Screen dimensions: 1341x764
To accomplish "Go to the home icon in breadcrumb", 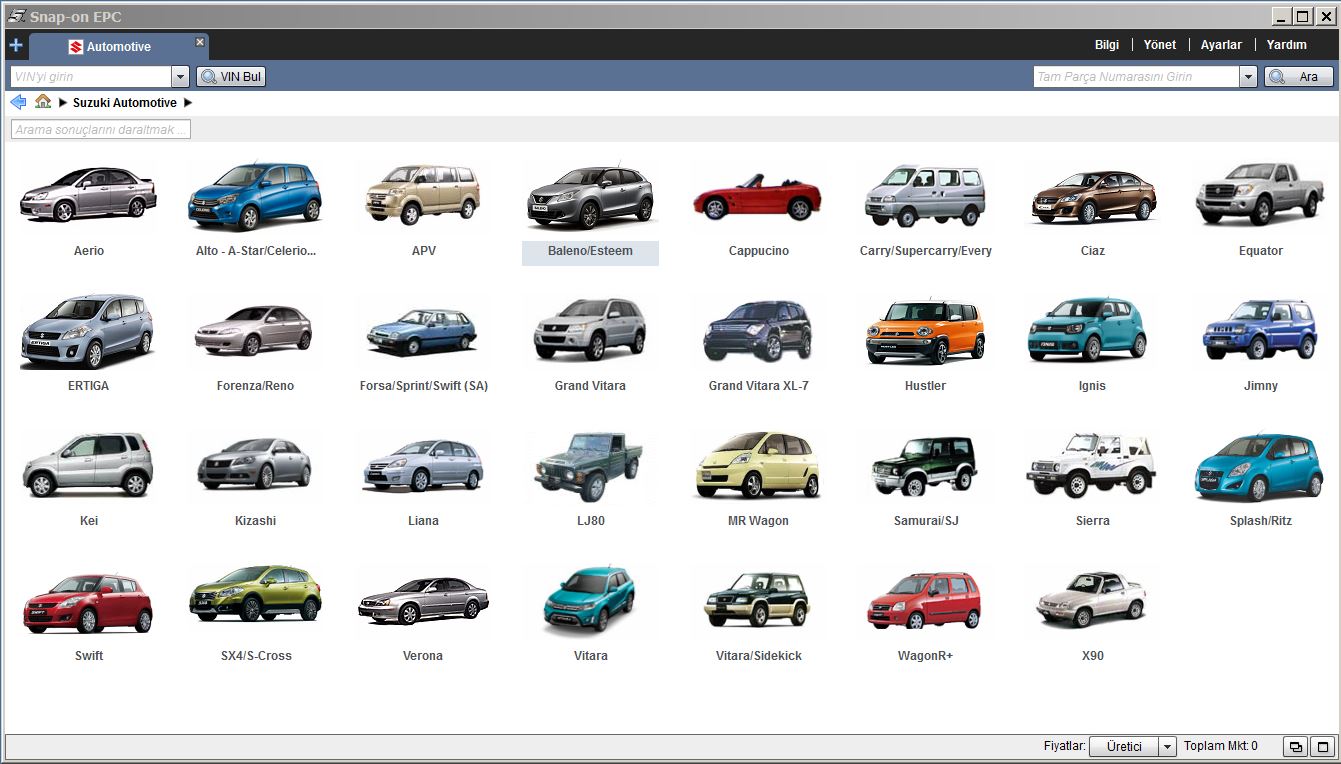I will (43, 102).
